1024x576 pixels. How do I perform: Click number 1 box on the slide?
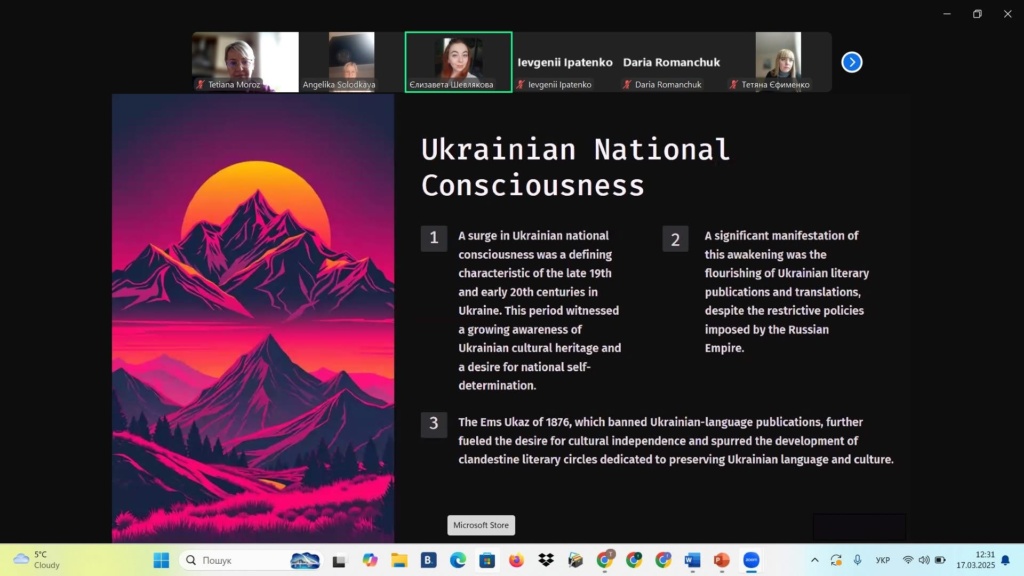[434, 238]
